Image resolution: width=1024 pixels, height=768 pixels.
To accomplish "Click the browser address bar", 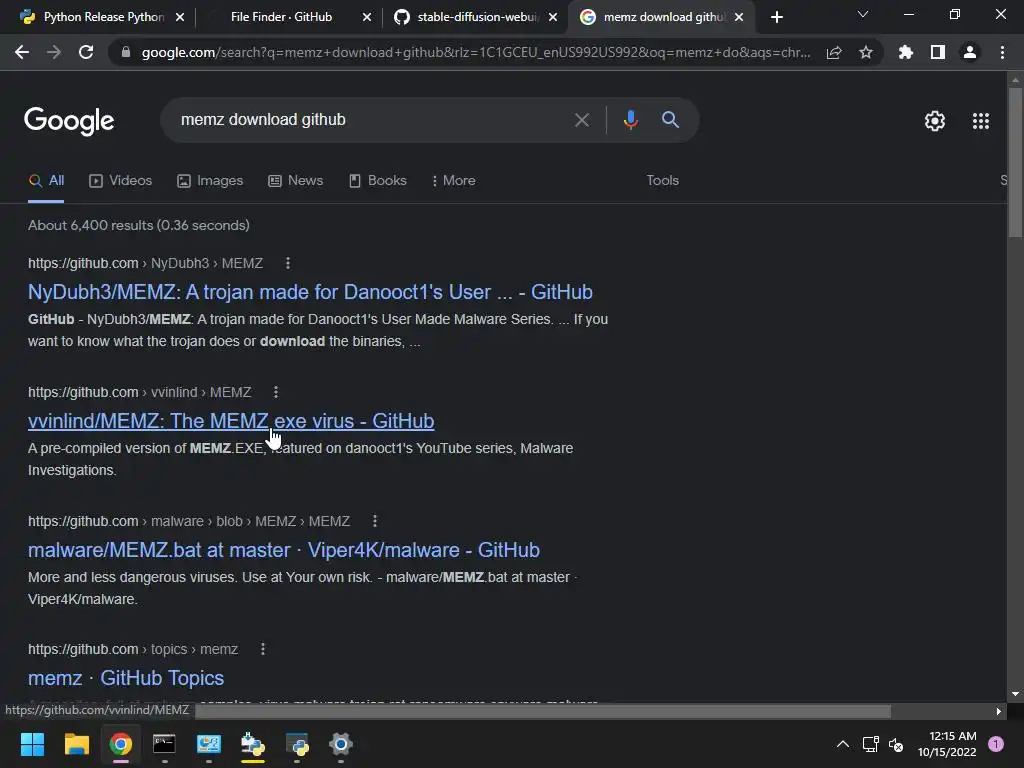I will point(475,52).
